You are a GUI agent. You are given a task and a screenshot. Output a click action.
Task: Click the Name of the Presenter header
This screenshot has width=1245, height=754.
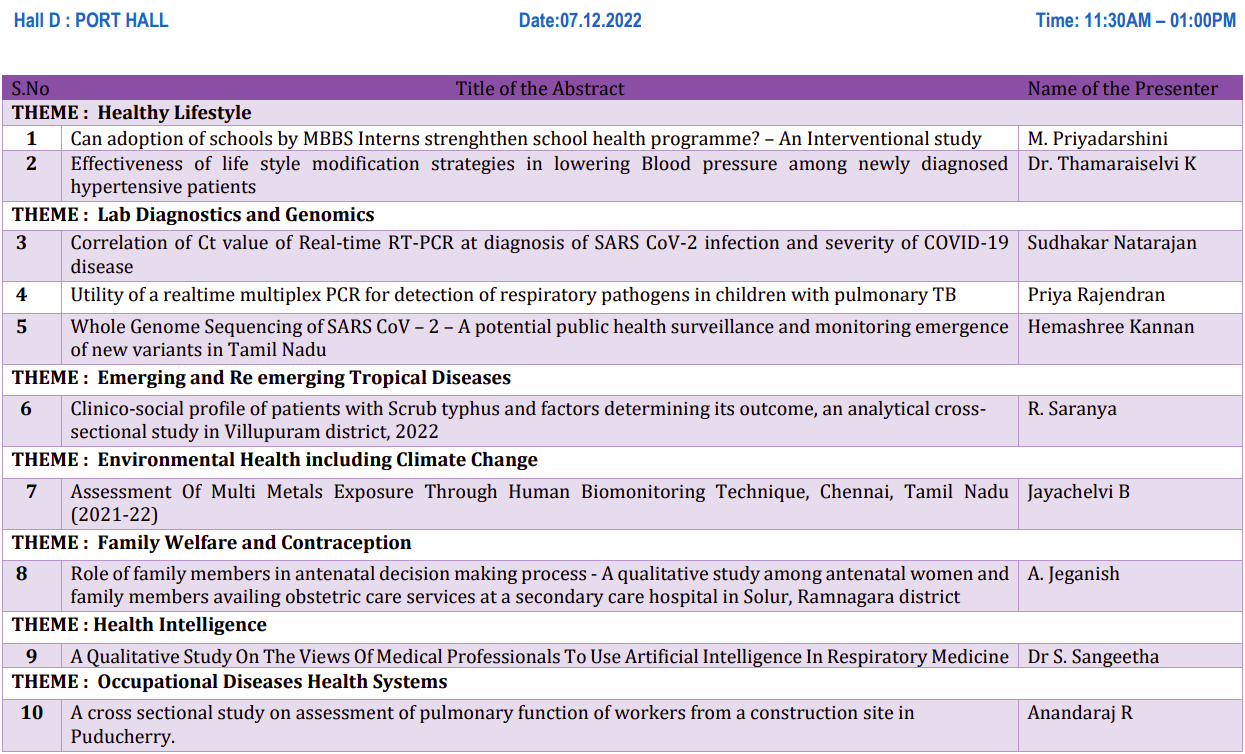(1123, 89)
